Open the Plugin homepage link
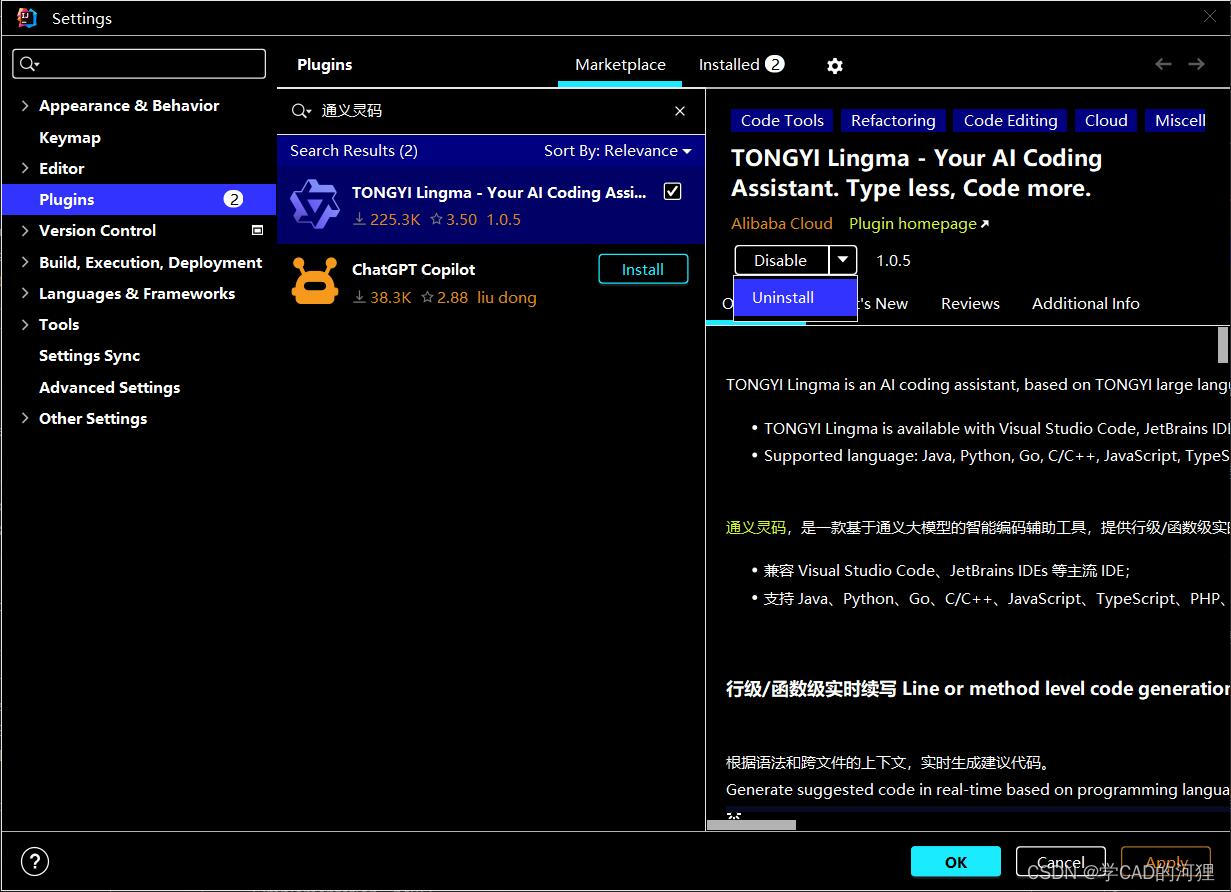This screenshot has width=1231, height=892. [x=919, y=224]
